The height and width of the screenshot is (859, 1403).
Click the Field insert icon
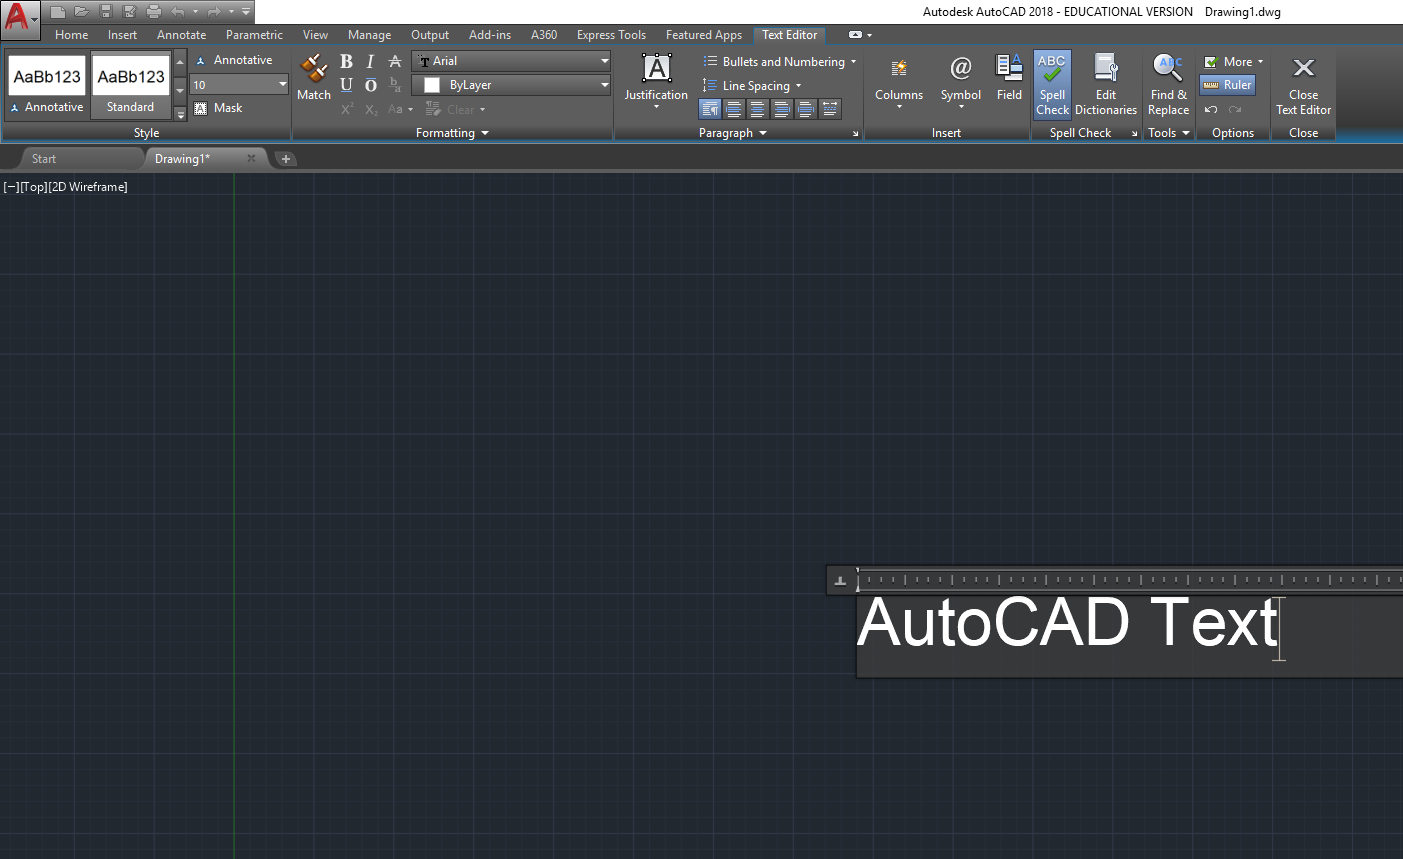pos(1009,78)
